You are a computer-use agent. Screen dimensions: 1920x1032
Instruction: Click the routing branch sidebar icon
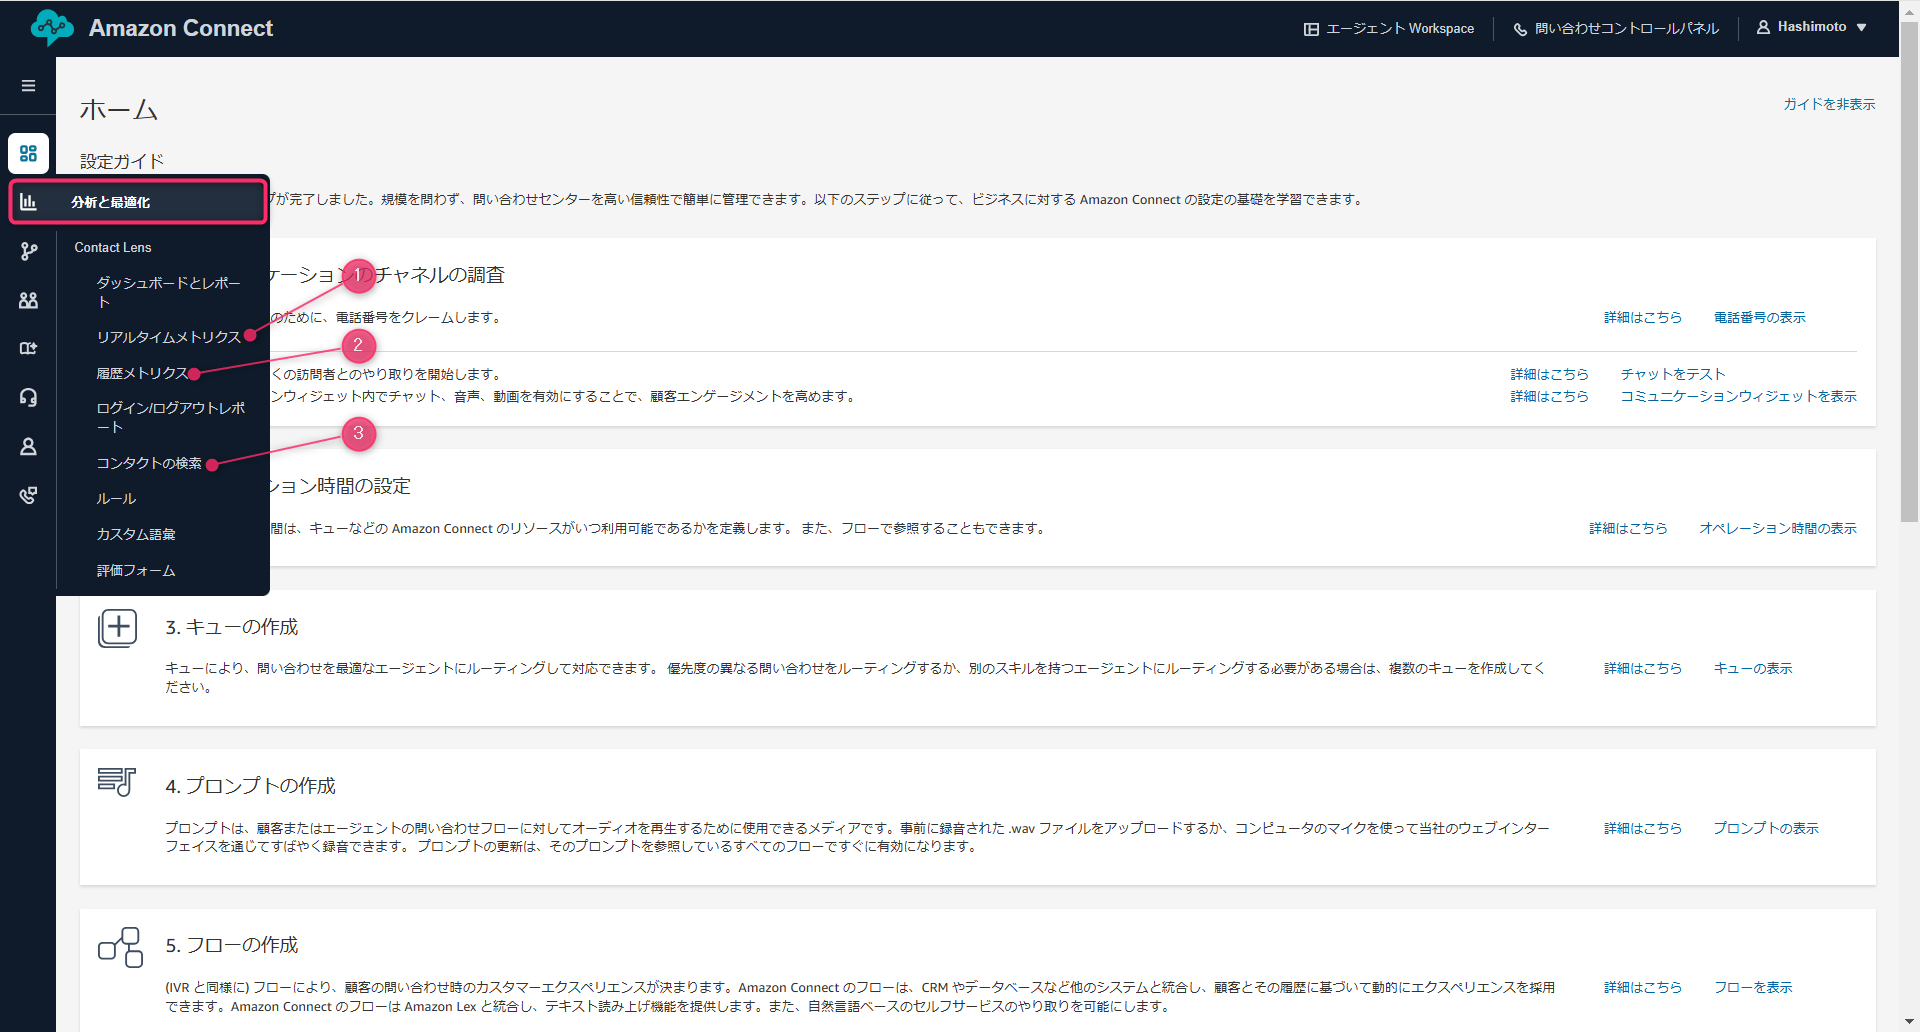click(x=28, y=251)
